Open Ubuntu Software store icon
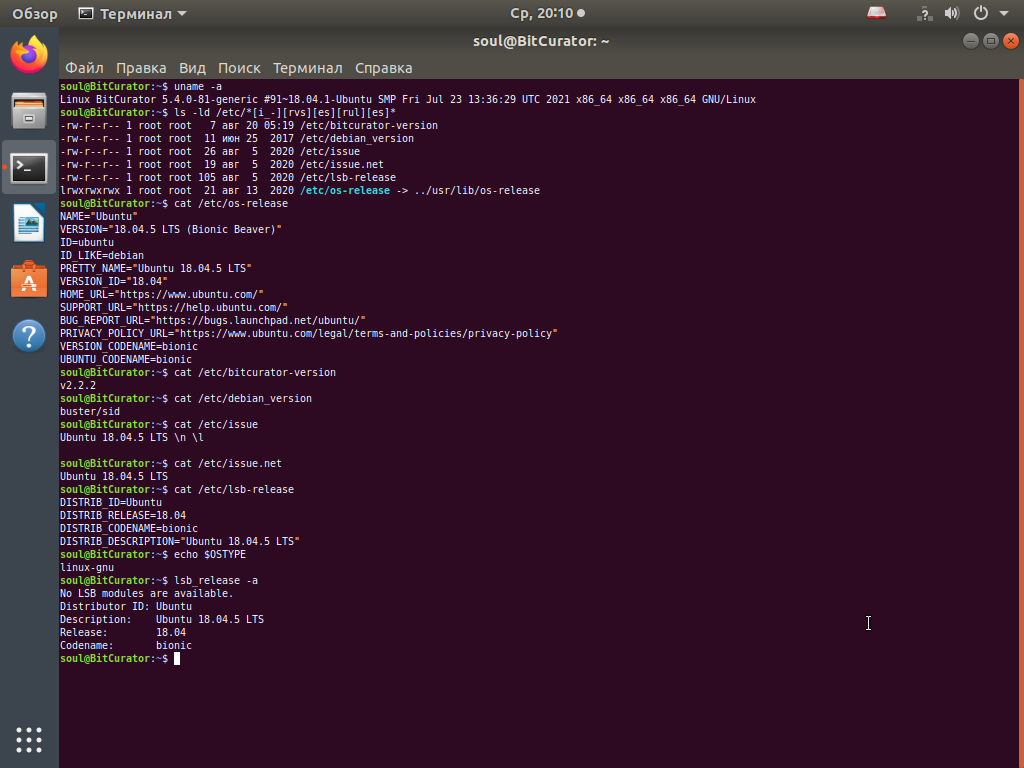The height and width of the screenshot is (768, 1024). click(x=29, y=280)
